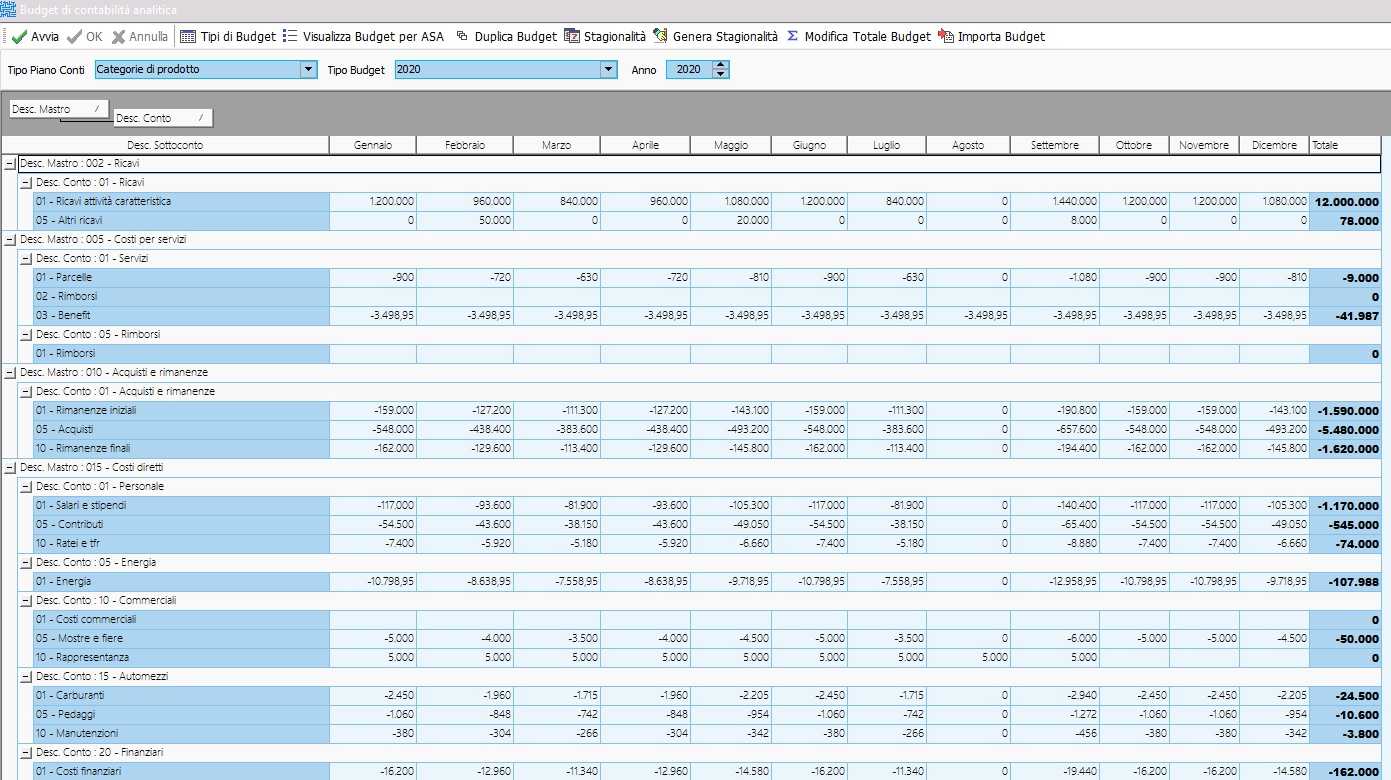Click the Importa Budget icon
This screenshot has height=780, width=1391.
946,37
